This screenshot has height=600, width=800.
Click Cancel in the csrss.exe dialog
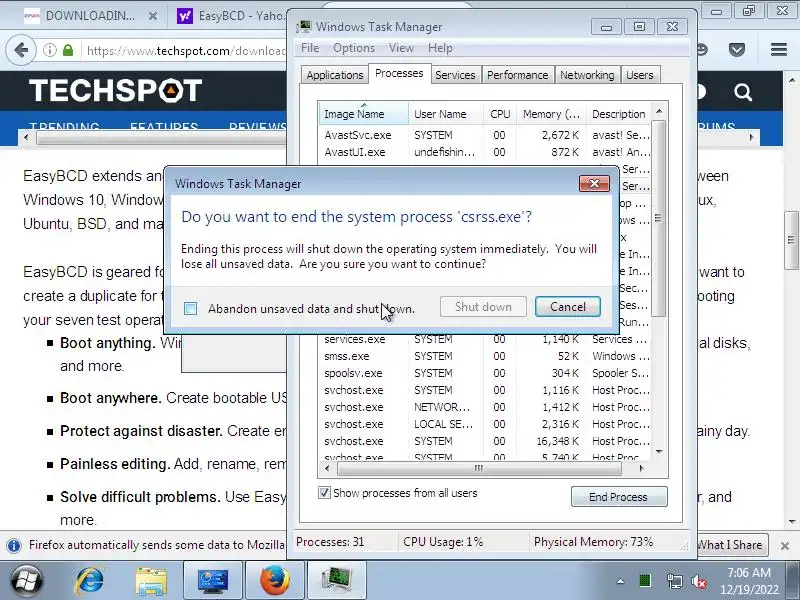pyautogui.click(x=567, y=307)
